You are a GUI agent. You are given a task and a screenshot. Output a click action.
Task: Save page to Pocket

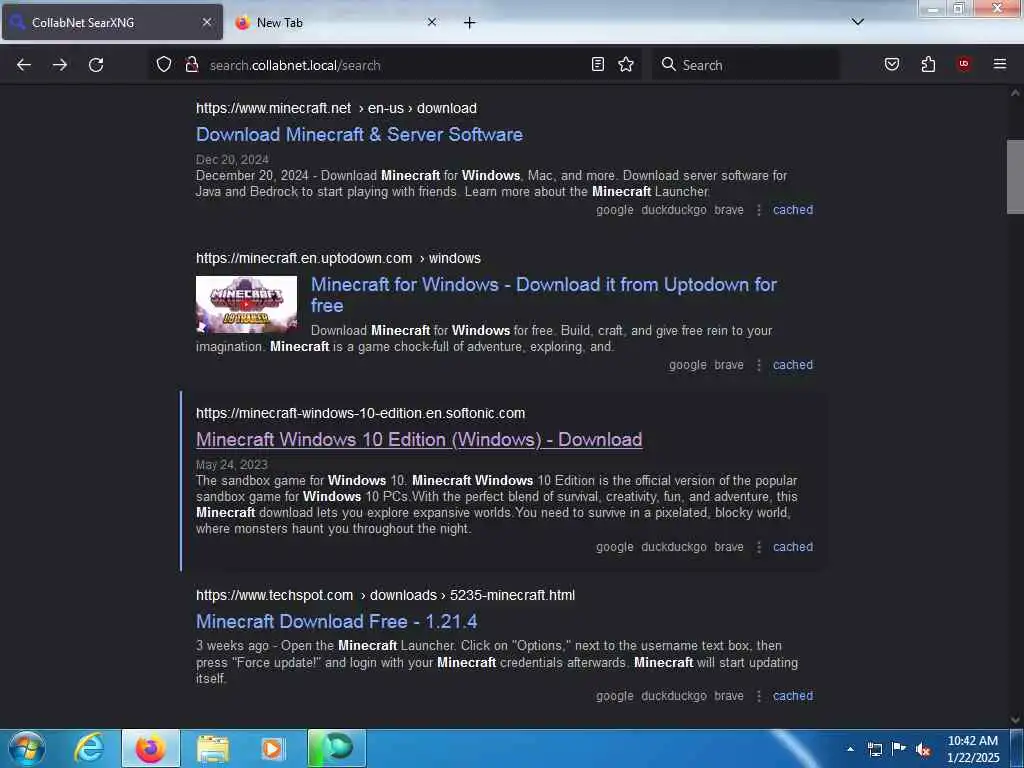pyautogui.click(x=892, y=65)
